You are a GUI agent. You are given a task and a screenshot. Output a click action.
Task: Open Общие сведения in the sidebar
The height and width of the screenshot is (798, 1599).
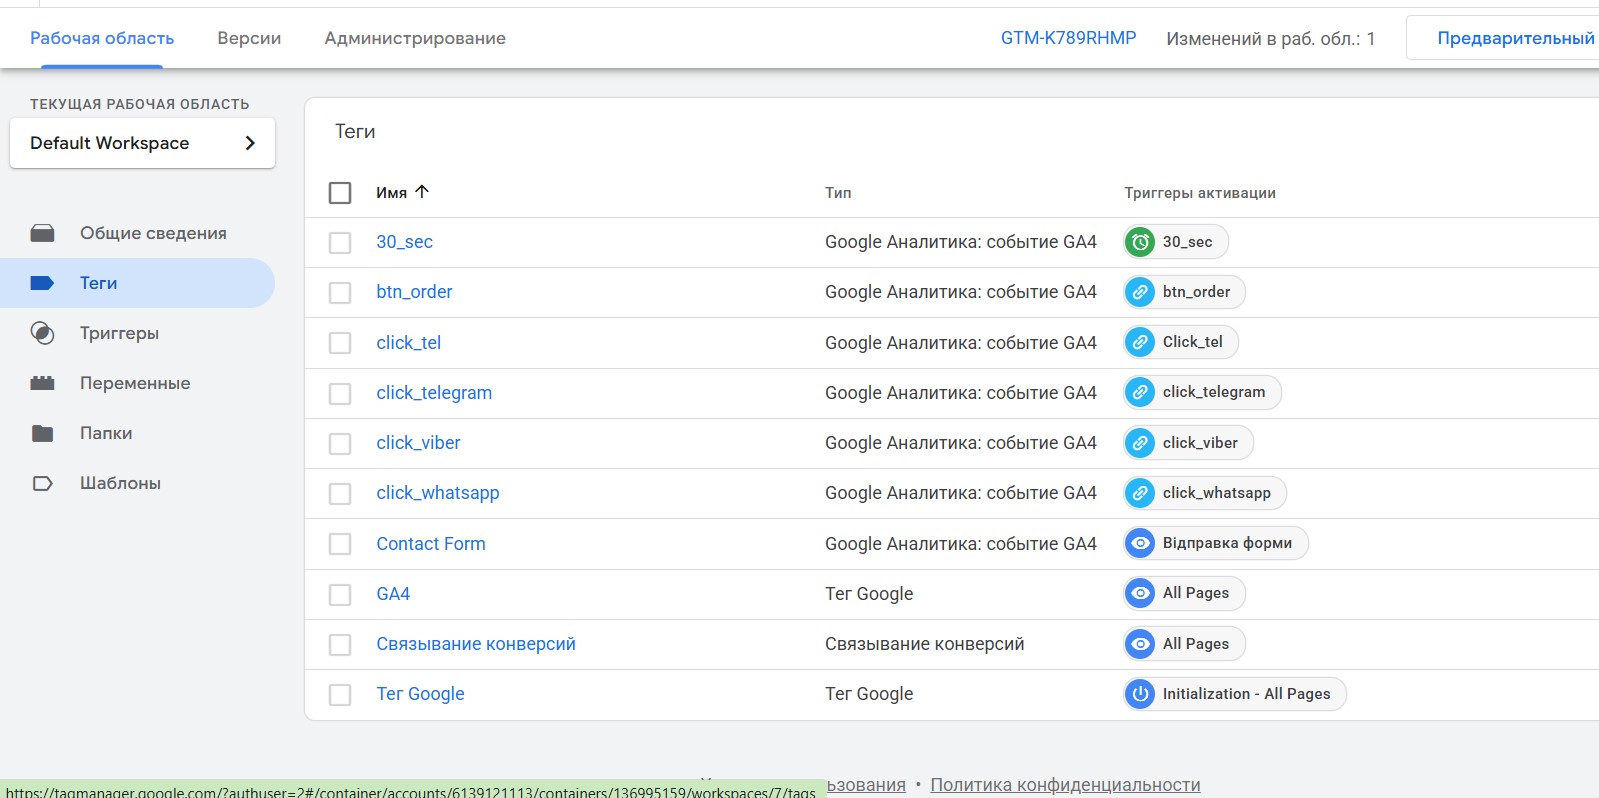pyautogui.click(x=153, y=233)
